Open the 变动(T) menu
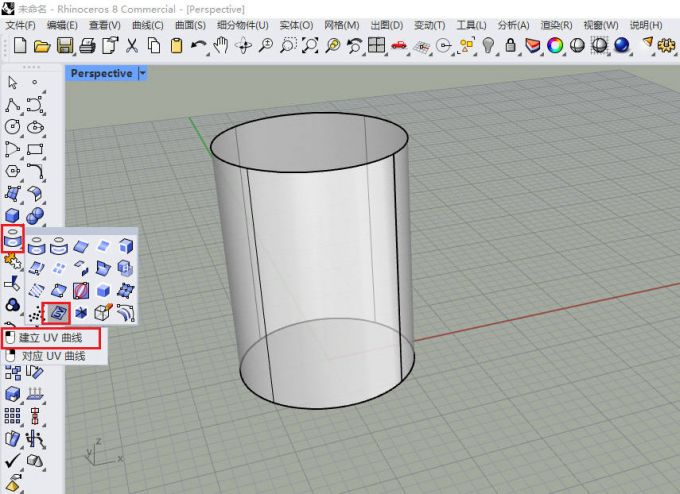The width and height of the screenshot is (680, 494). coord(429,26)
